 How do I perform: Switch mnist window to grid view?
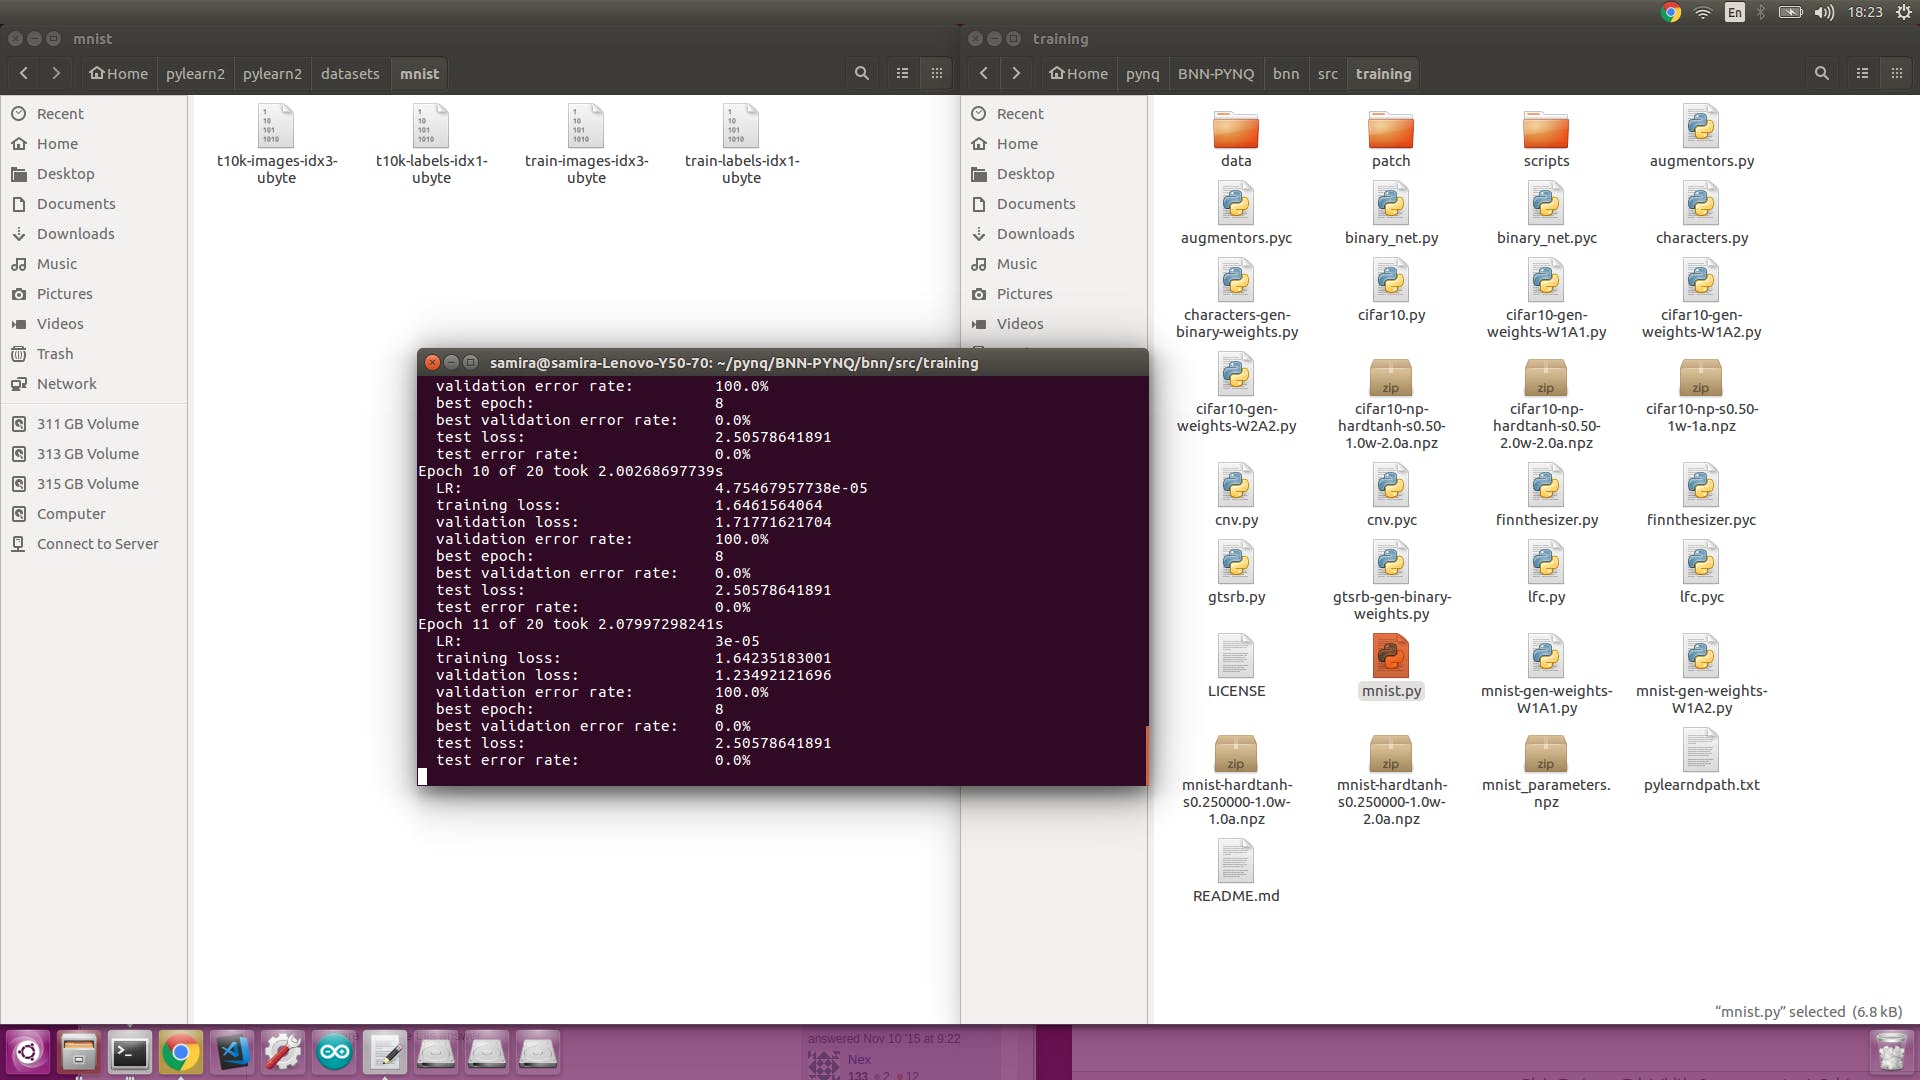pyautogui.click(x=937, y=73)
